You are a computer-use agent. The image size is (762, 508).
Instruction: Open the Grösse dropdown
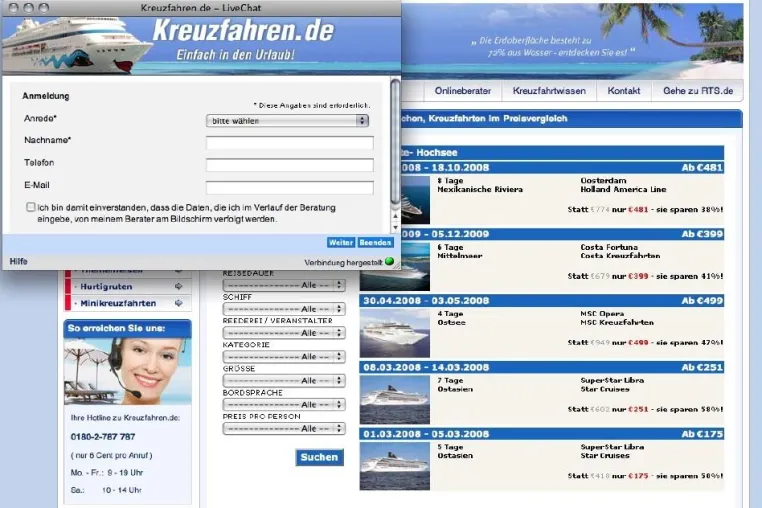pos(284,380)
